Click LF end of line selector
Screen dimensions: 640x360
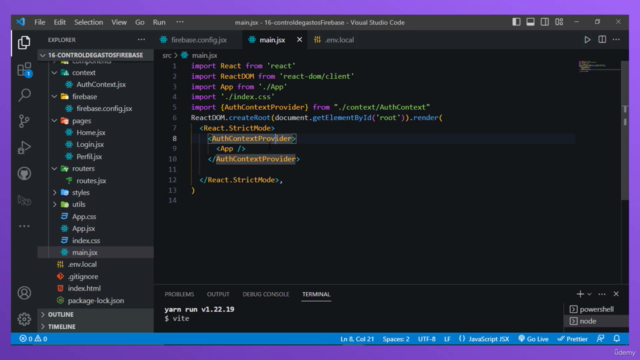click(x=447, y=339)
